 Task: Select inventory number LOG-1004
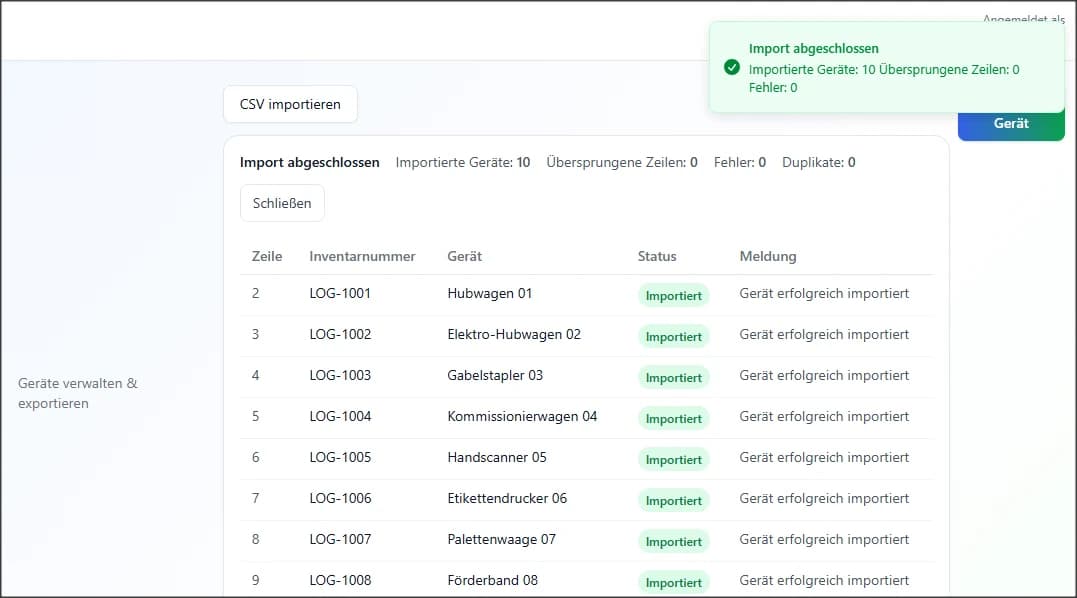[340, 417]
